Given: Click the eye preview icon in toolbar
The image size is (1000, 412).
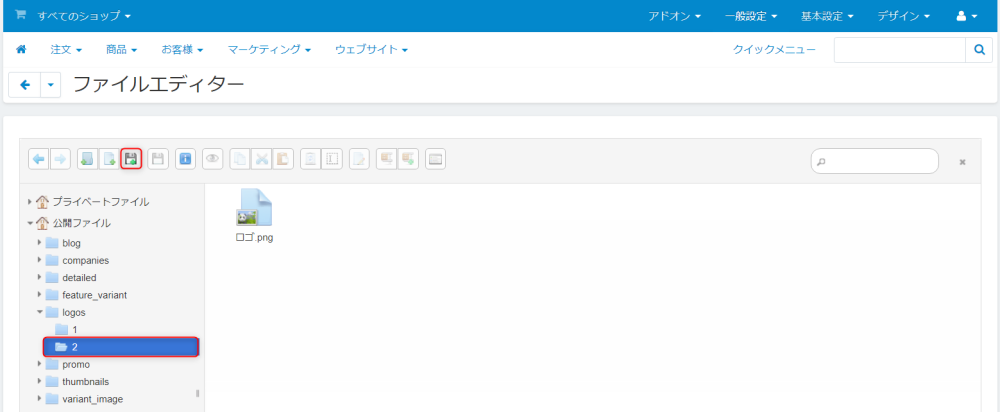Looking at the screenshot, I should [x=212, y=159].
